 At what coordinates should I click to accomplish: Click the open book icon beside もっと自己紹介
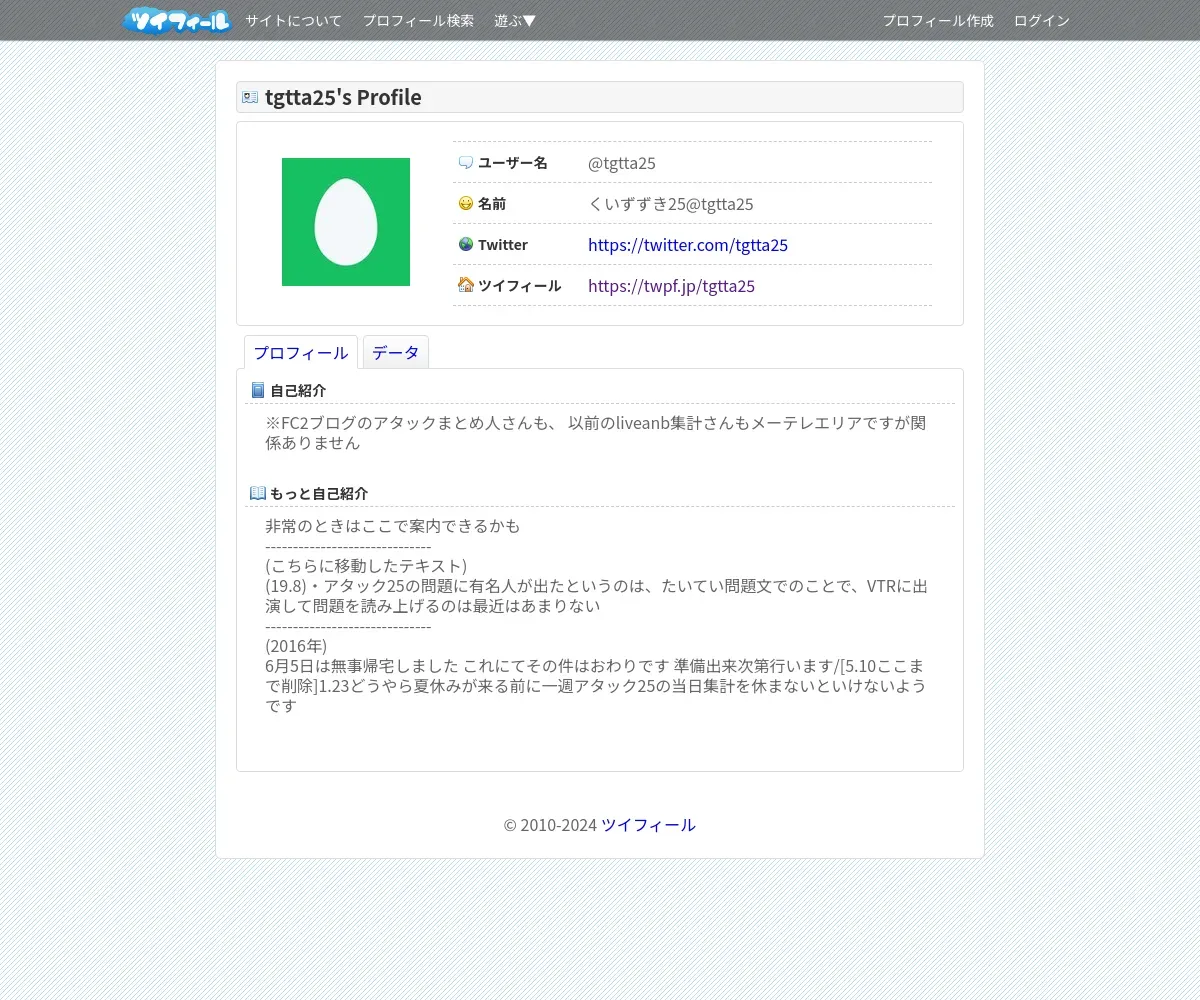click(258, 494)
